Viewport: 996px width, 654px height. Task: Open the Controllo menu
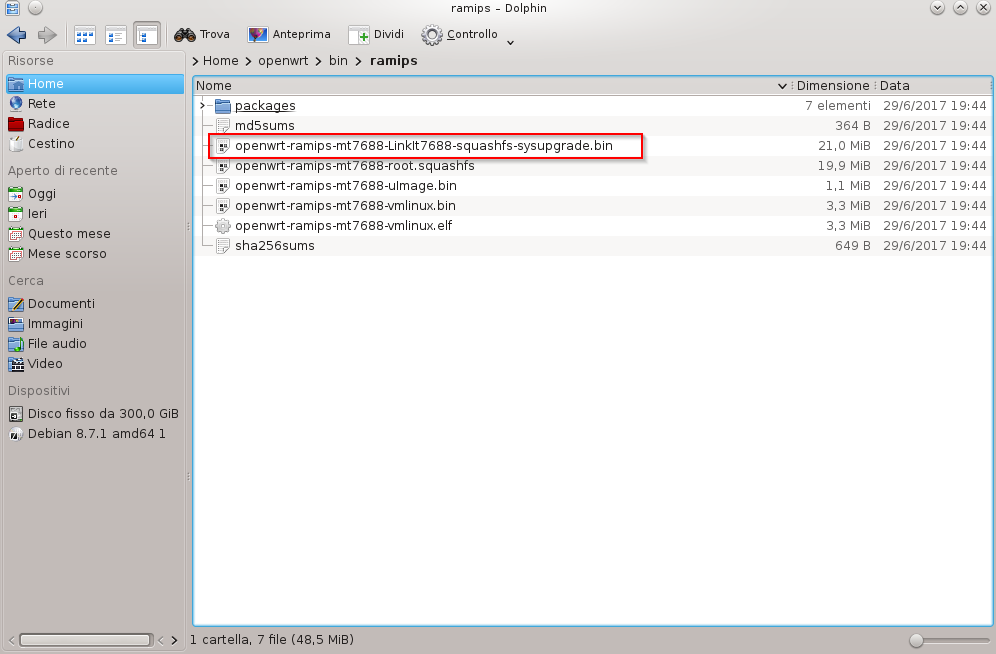pyautogui.click(x=460, y=35)
